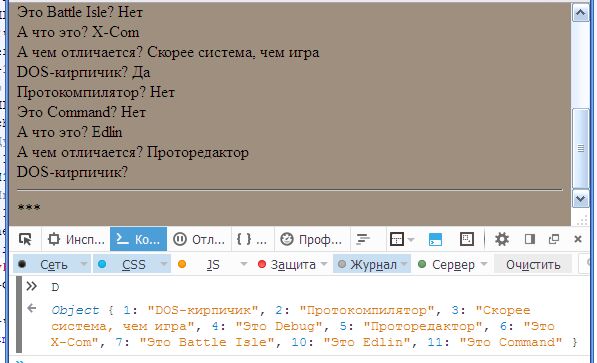Image resolution: width=597 pixels, height=363 pixels.
Task: Expand the Журнал filter dropdown arrow
Action: click(x=404, y=264)
